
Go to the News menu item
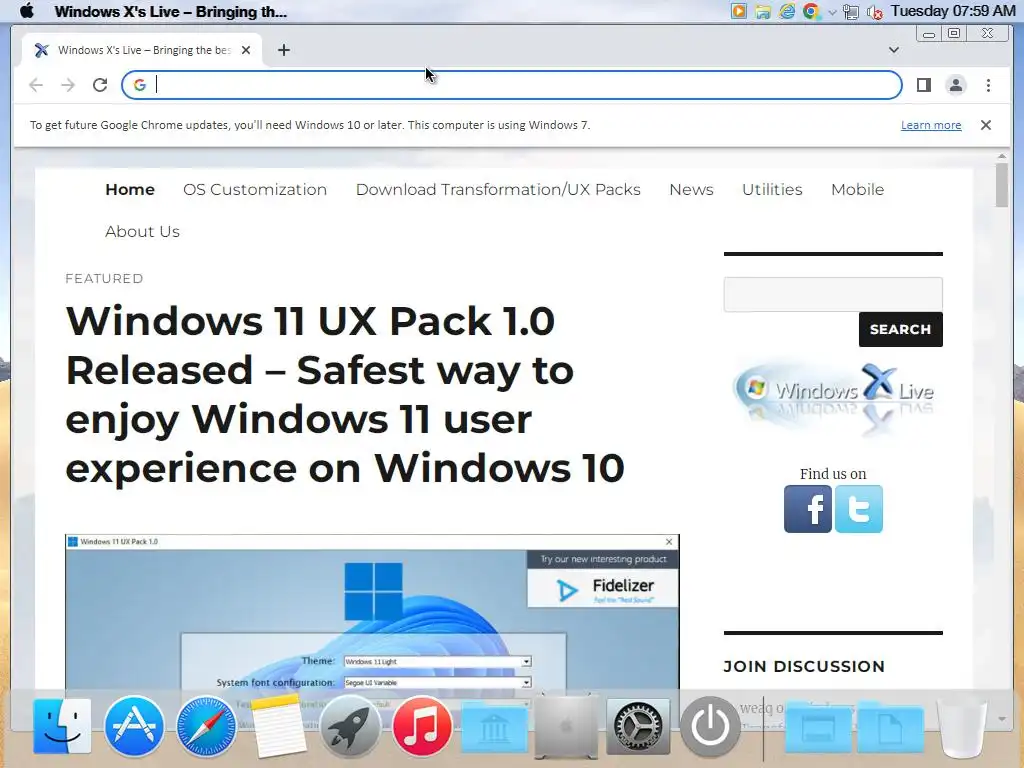click(691, 189)
